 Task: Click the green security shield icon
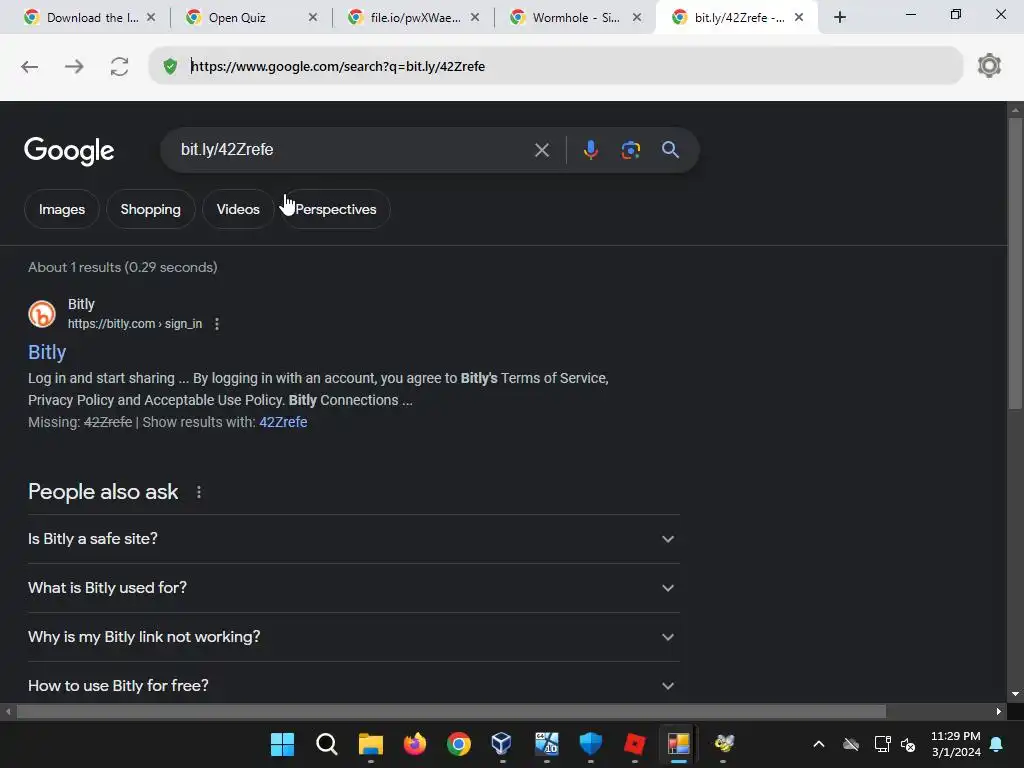pos(170,66)
